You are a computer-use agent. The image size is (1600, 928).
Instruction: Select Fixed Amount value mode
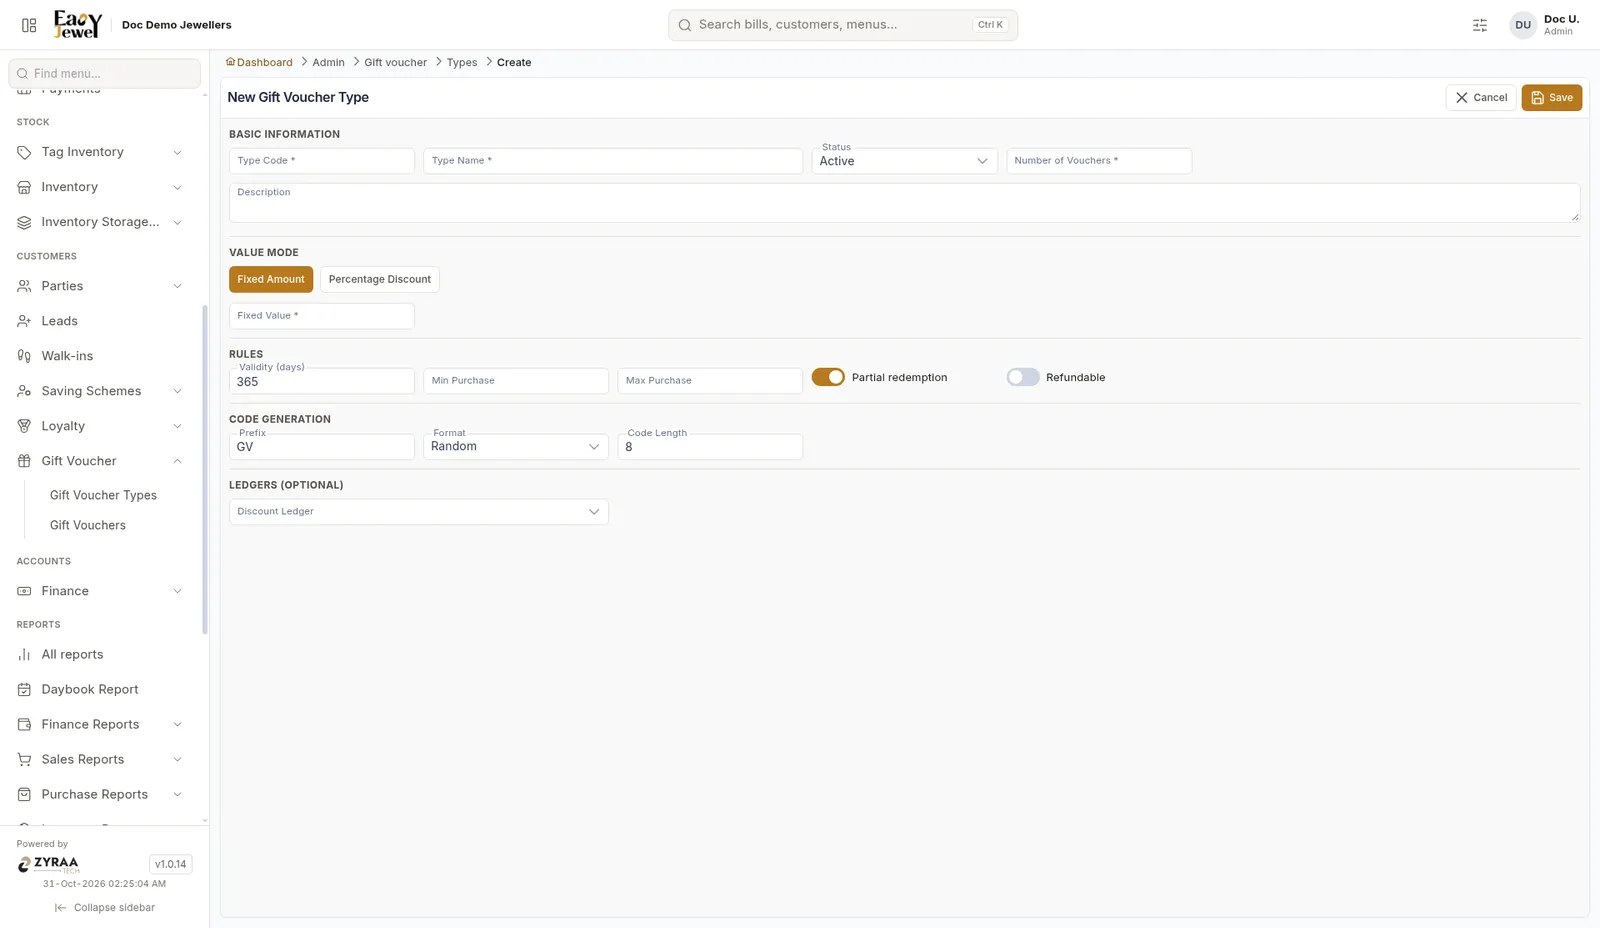click(x=271, y=279)
